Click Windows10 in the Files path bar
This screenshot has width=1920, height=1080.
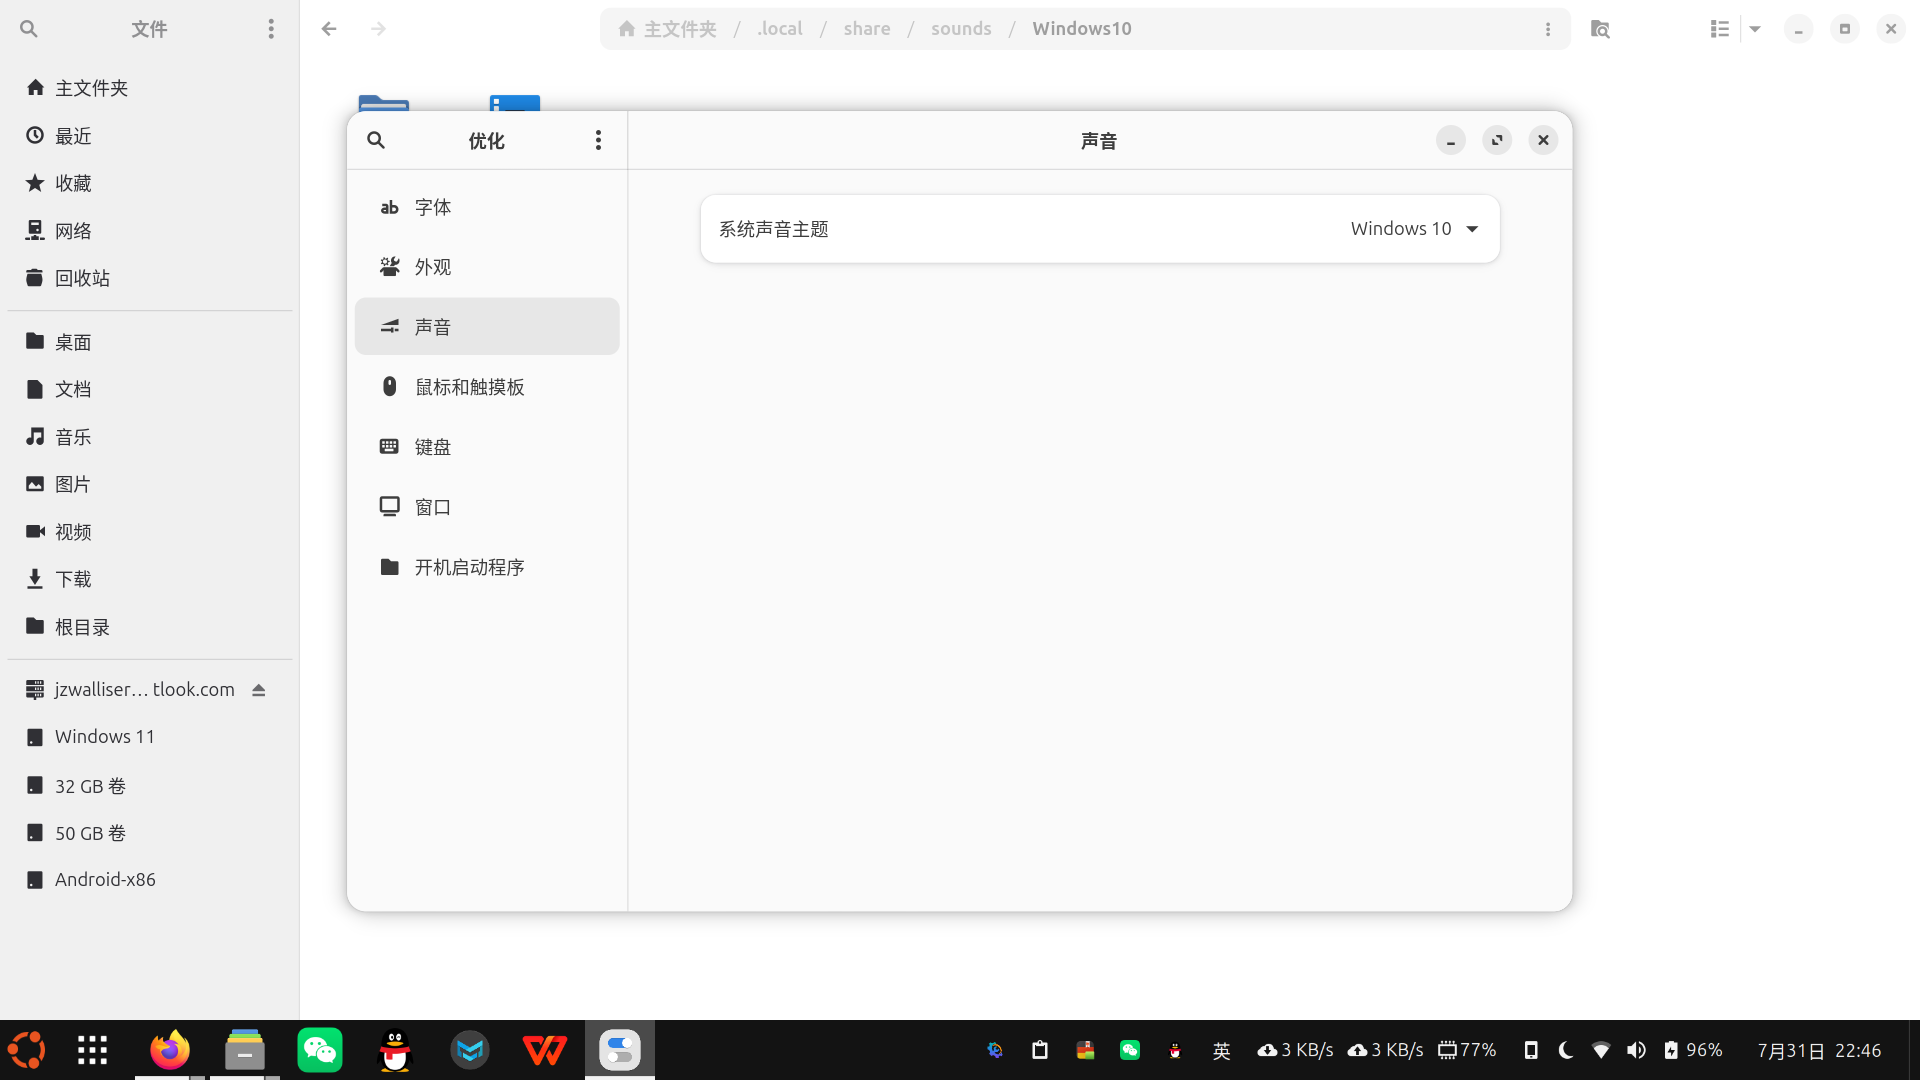coord(1082,29)
